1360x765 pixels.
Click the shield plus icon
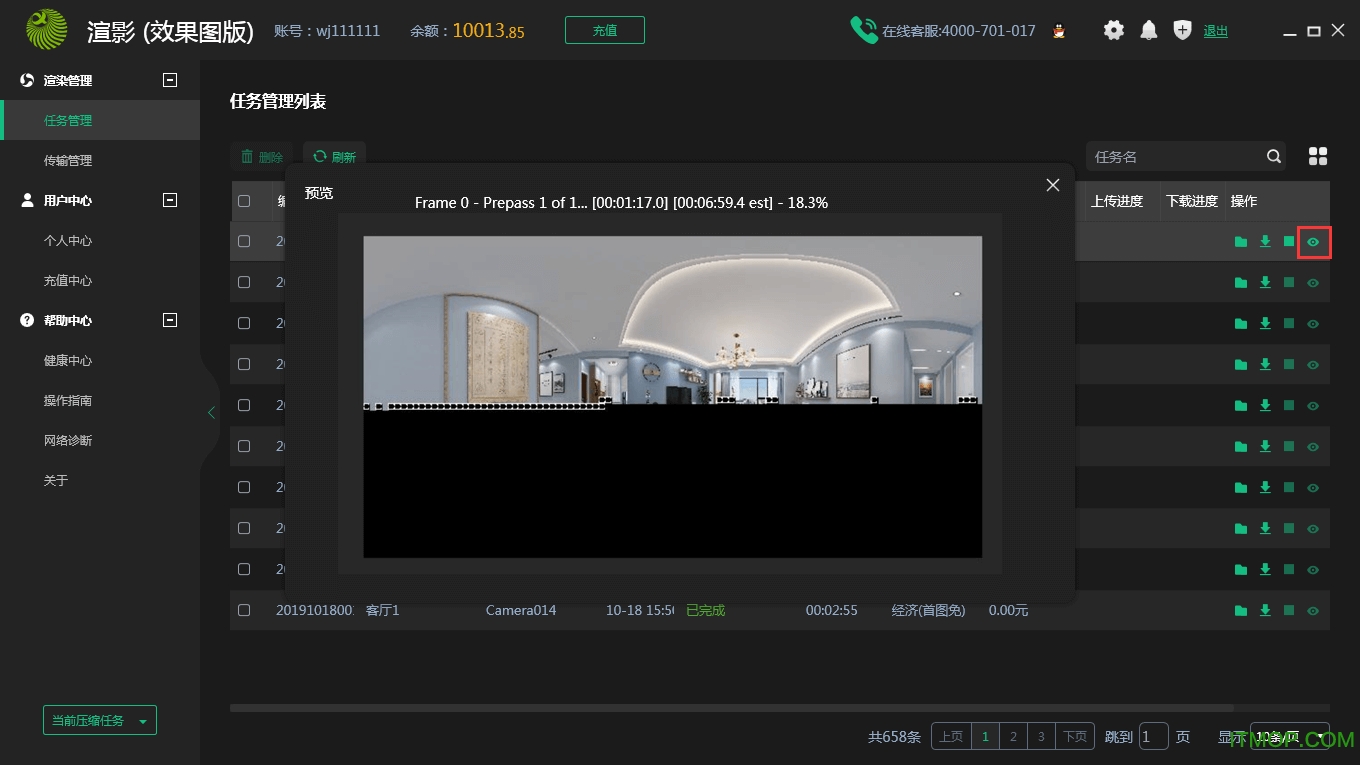pos(1182,30)
